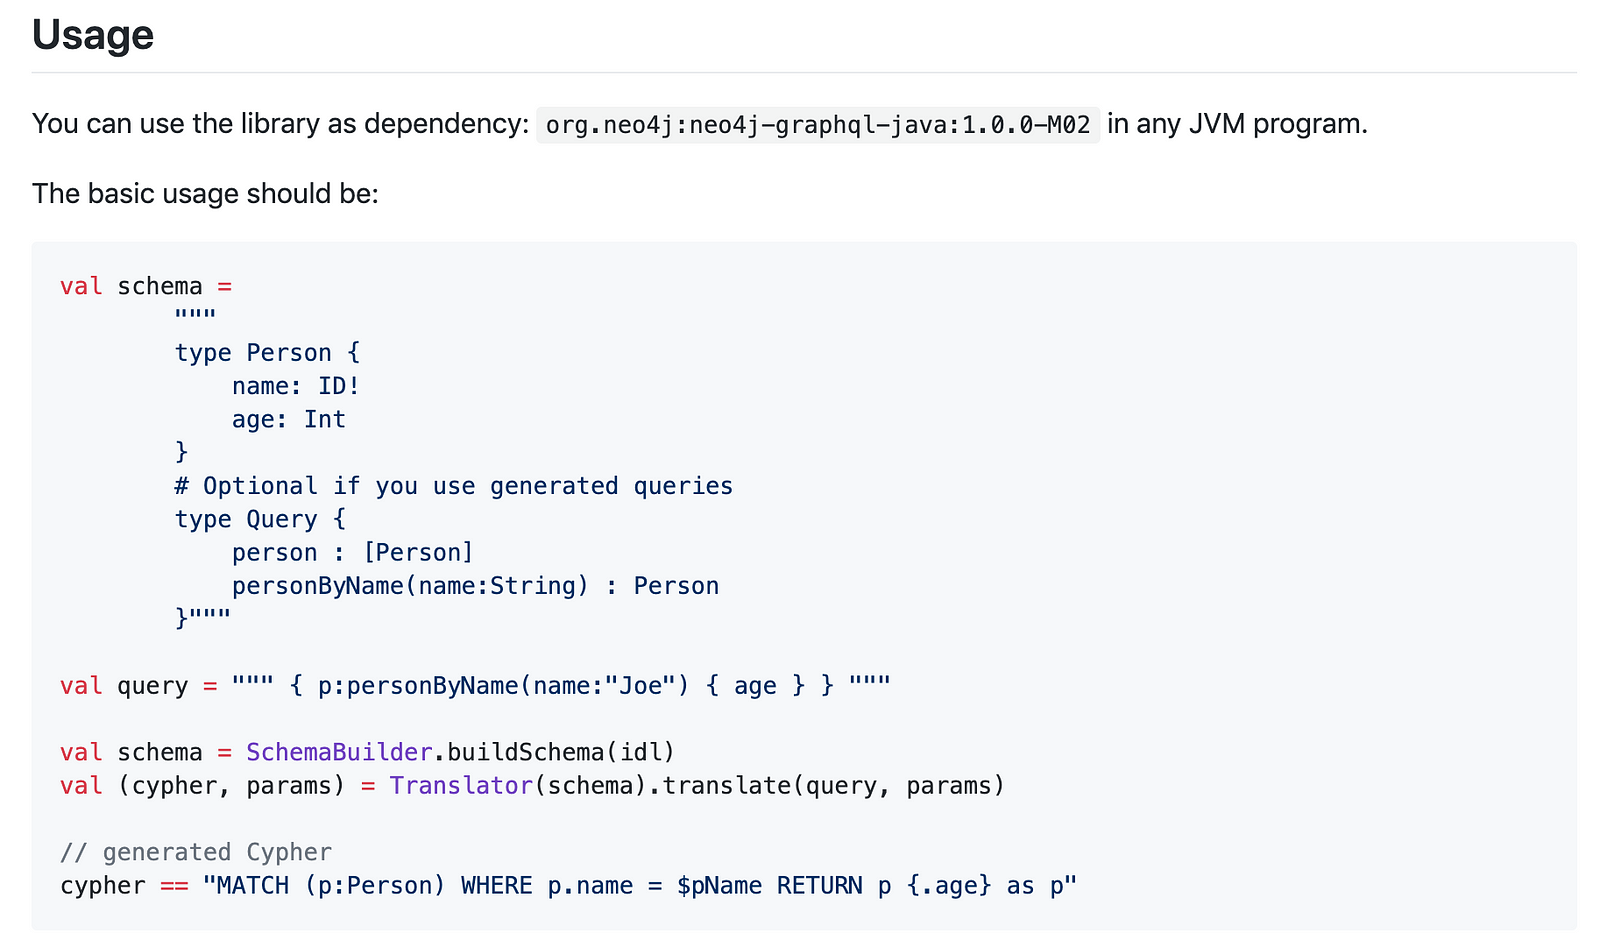The height and width of the screenshot is (946, 1600).
Task: Click the MATCH (p:Person) Cypher string
Action: click(x=640, y=886)
